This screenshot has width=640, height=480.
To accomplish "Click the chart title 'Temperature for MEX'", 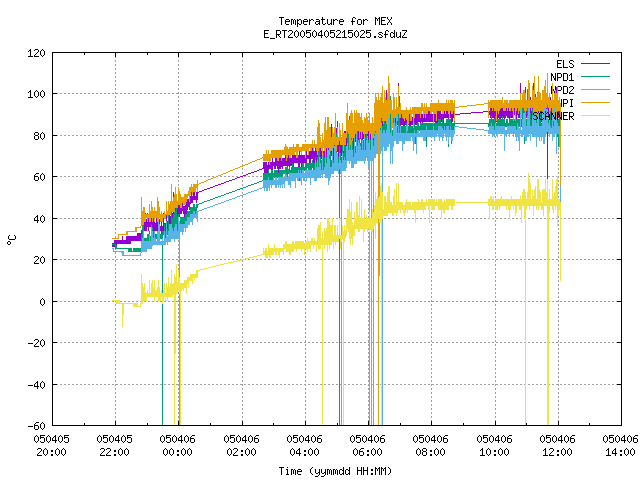I will point(336,21).
